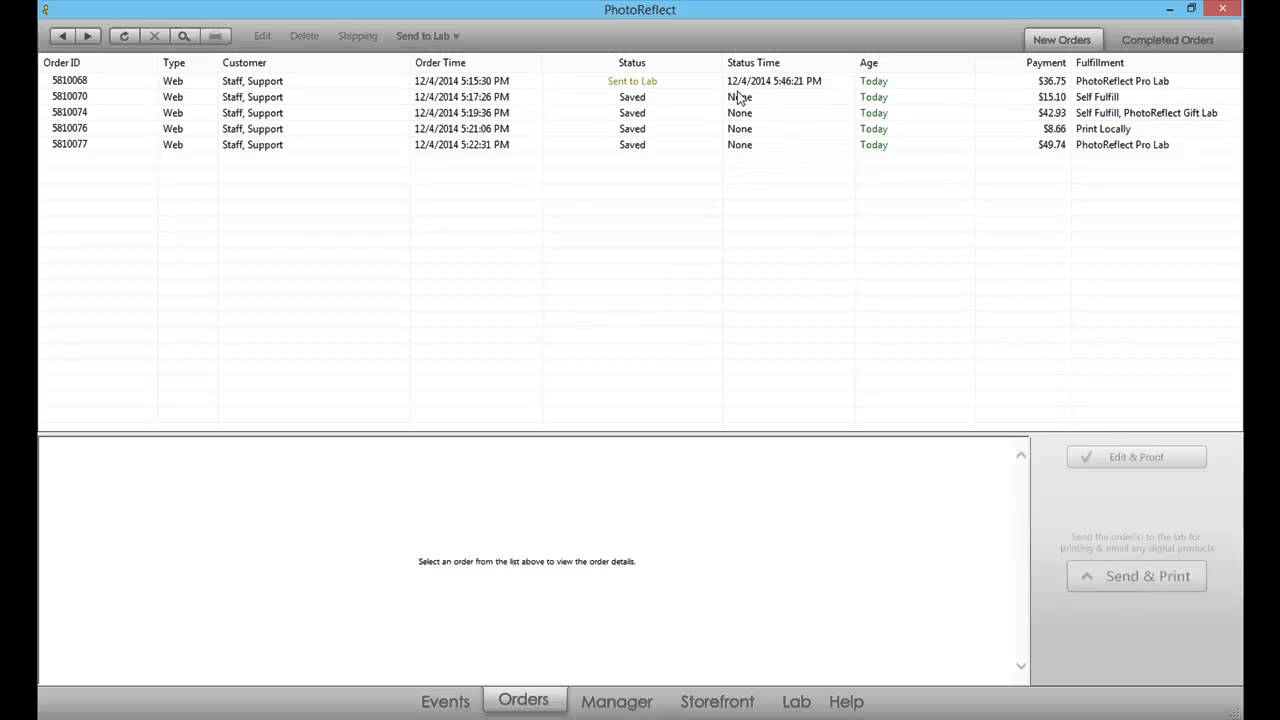
Task: Expand the Send to Lab dropdown
Action: (428, 36)
